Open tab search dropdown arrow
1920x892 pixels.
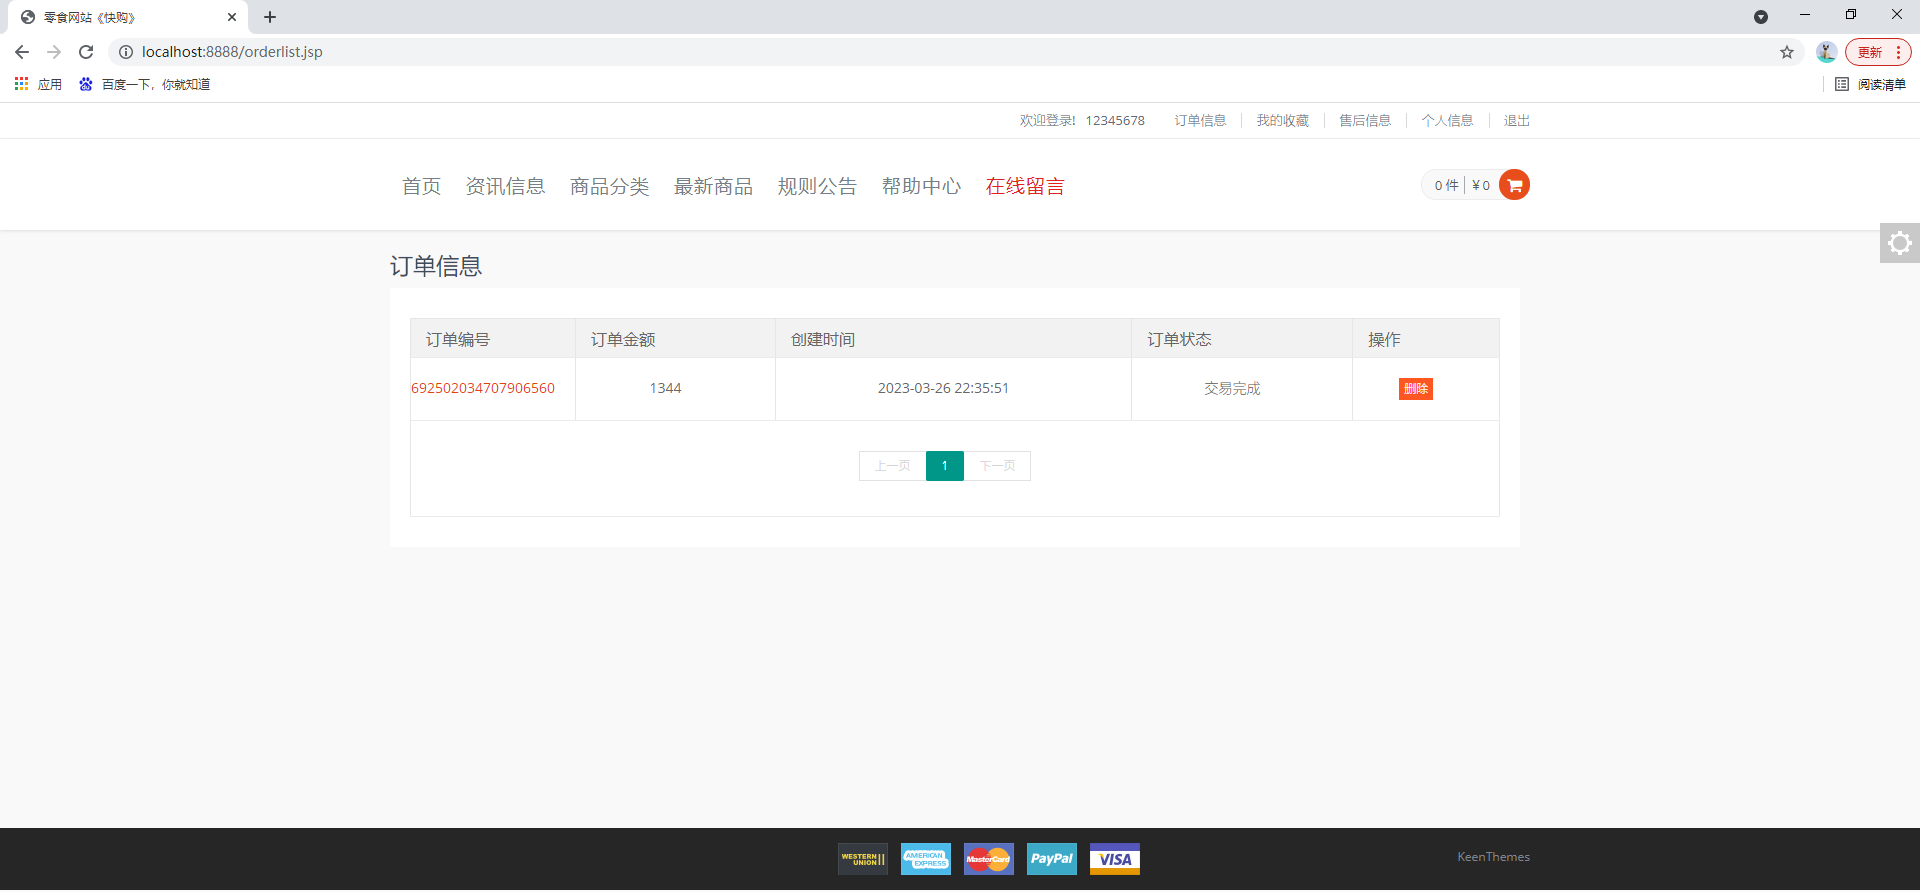pyautogui.click(x=1761, y=17)
